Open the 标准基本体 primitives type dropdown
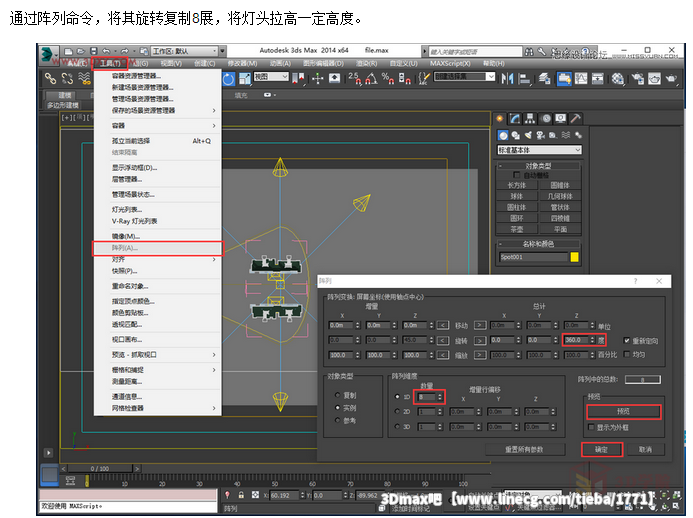693x518 pixels. pos(539,150)
